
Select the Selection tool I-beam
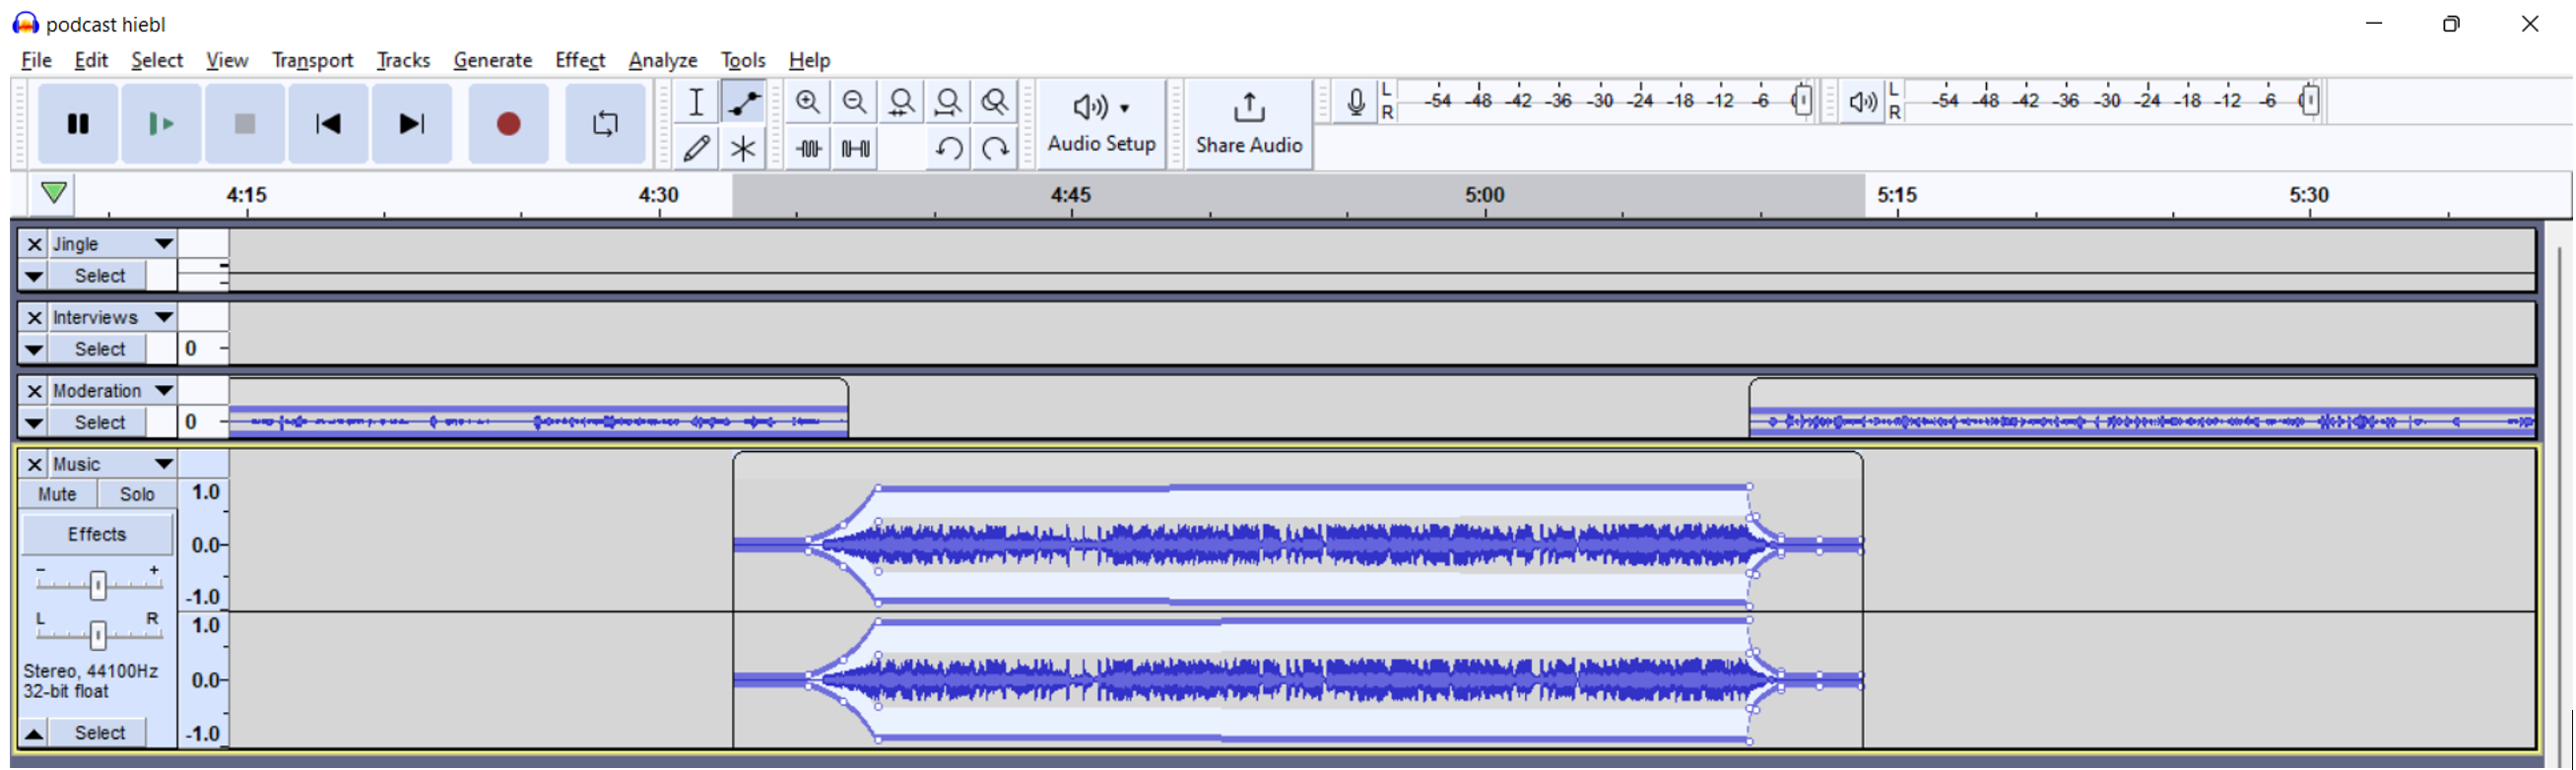696,102
